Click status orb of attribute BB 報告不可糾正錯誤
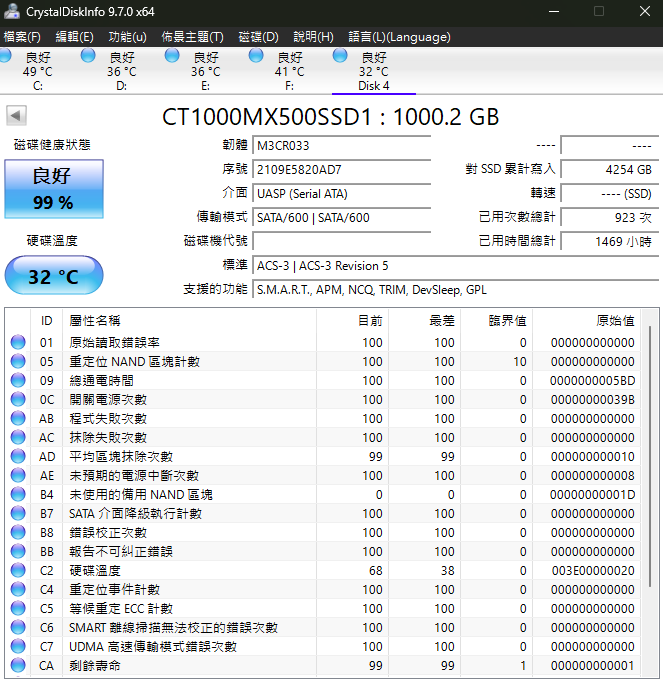Screen dimensions: 663x682 coord(18,551)
